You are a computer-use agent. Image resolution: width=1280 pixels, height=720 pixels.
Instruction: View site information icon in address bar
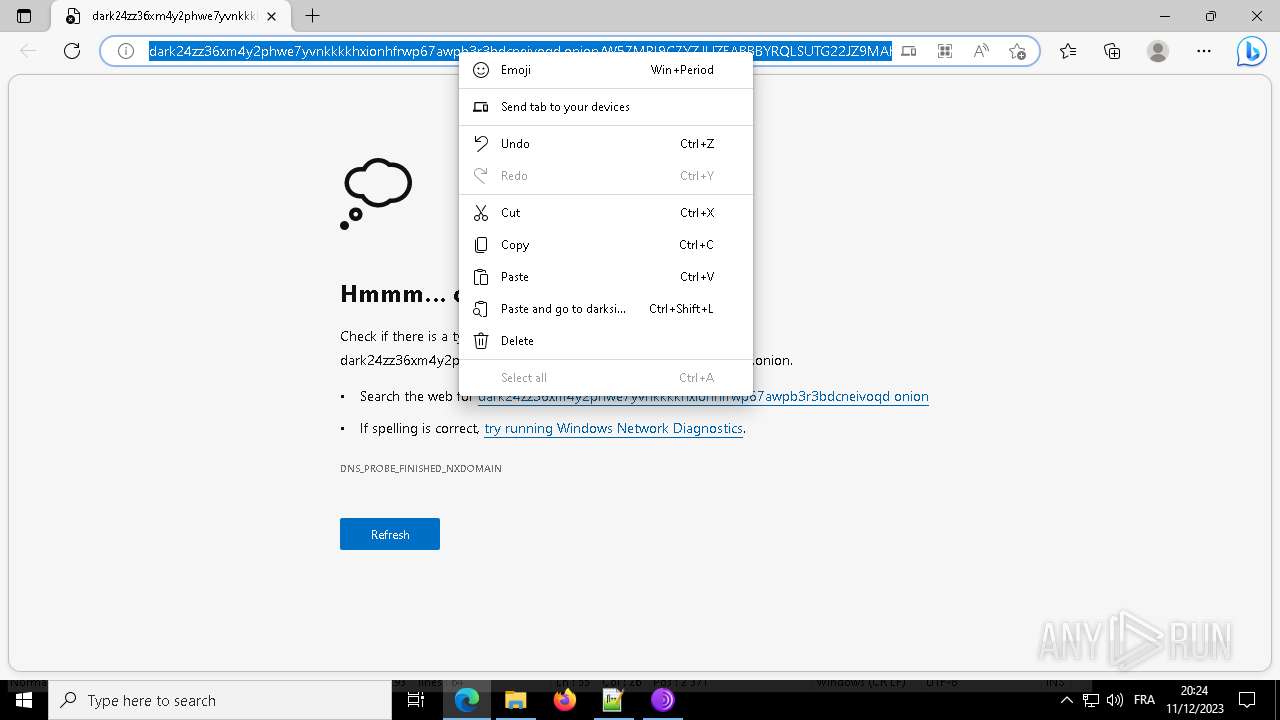pyautogui.click(x=126, y=51)
